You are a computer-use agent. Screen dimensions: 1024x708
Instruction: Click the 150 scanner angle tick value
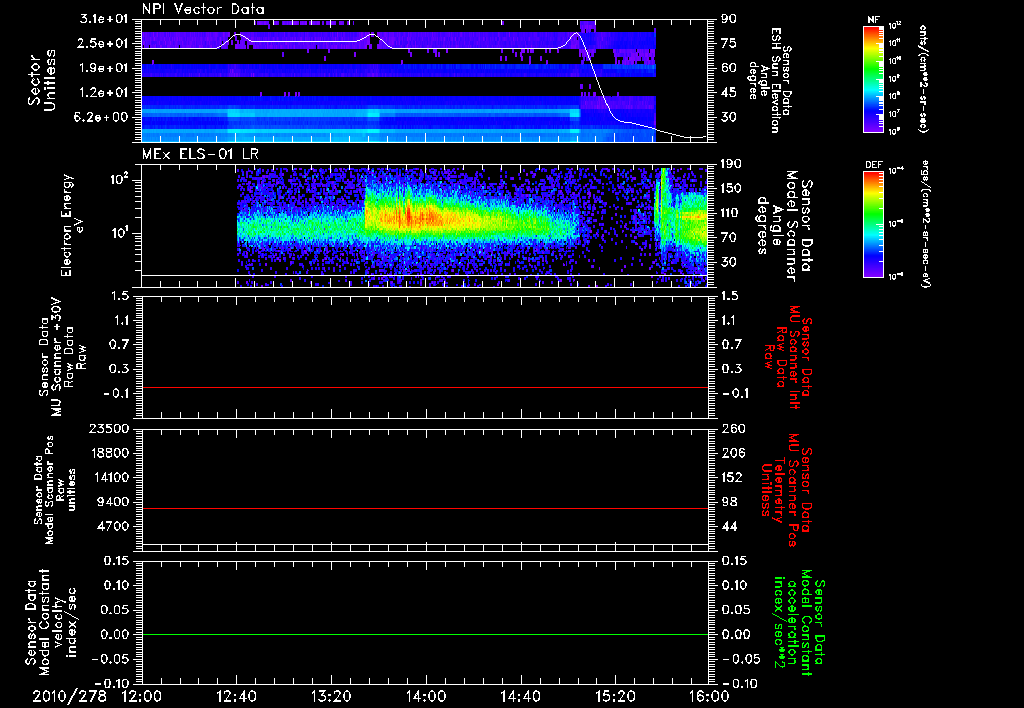[x=731, y=189]
